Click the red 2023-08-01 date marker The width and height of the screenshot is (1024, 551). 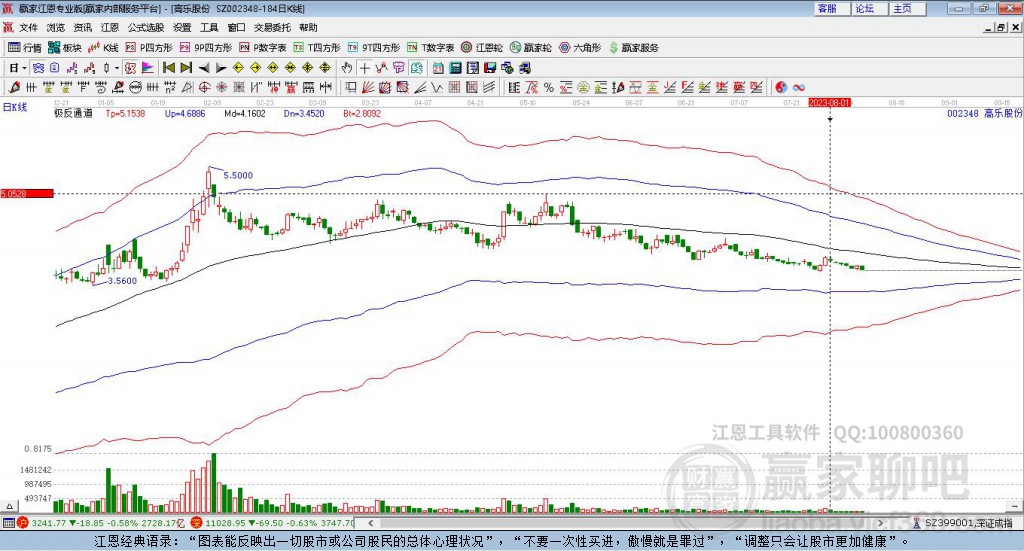pos(829,102)
